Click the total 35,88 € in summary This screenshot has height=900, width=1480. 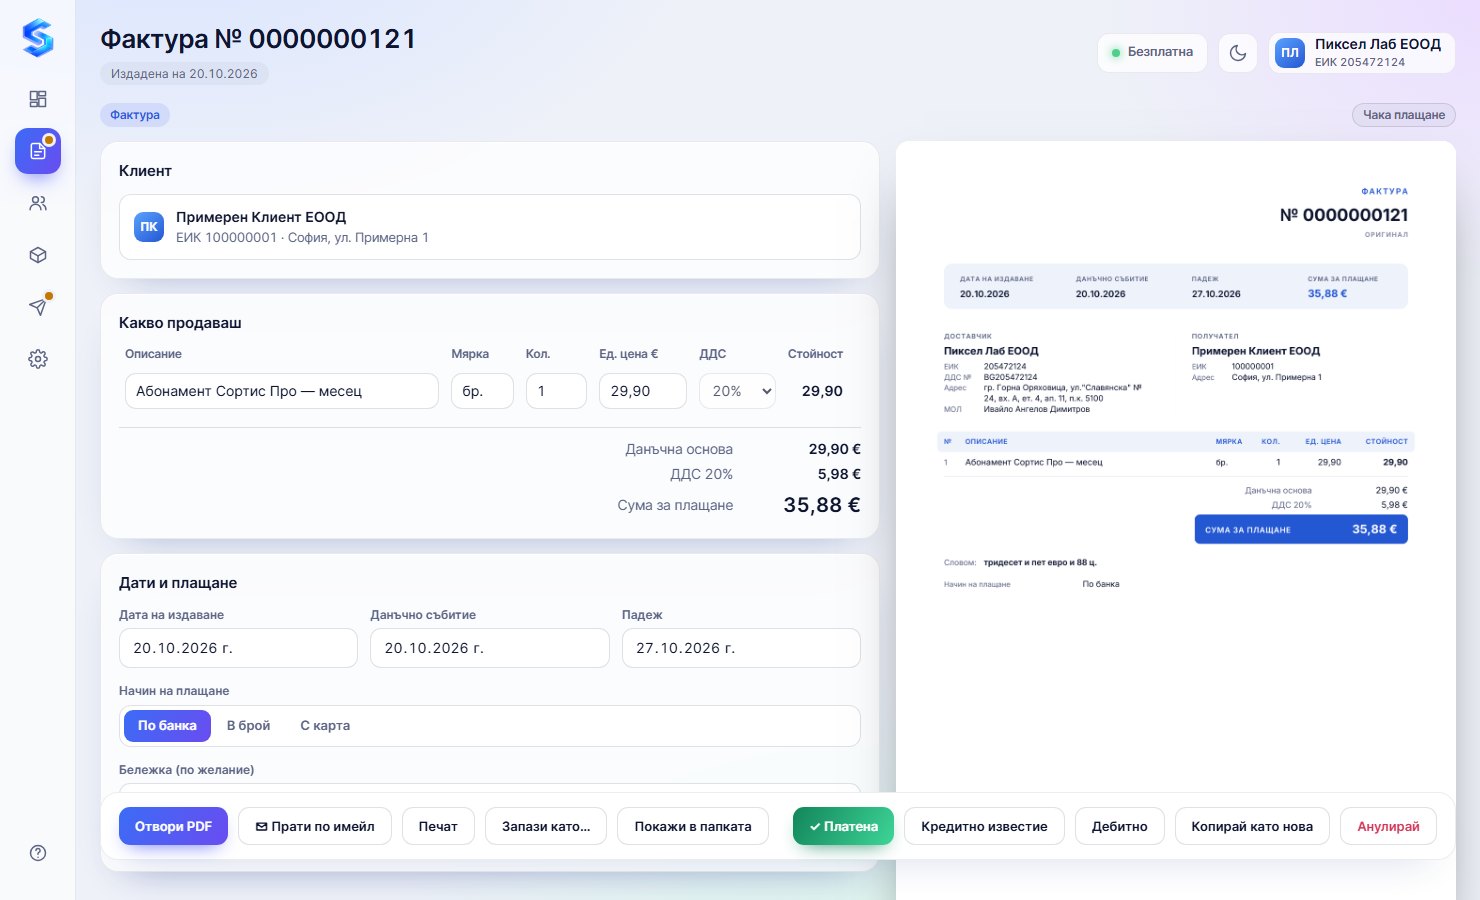coord(822,505)
